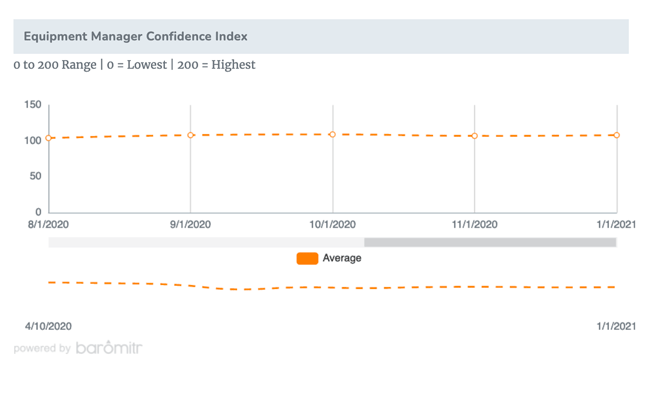The image size is (650, 402).
Task: Toggle the Average series legend label
Action: [x=342, y=258]
